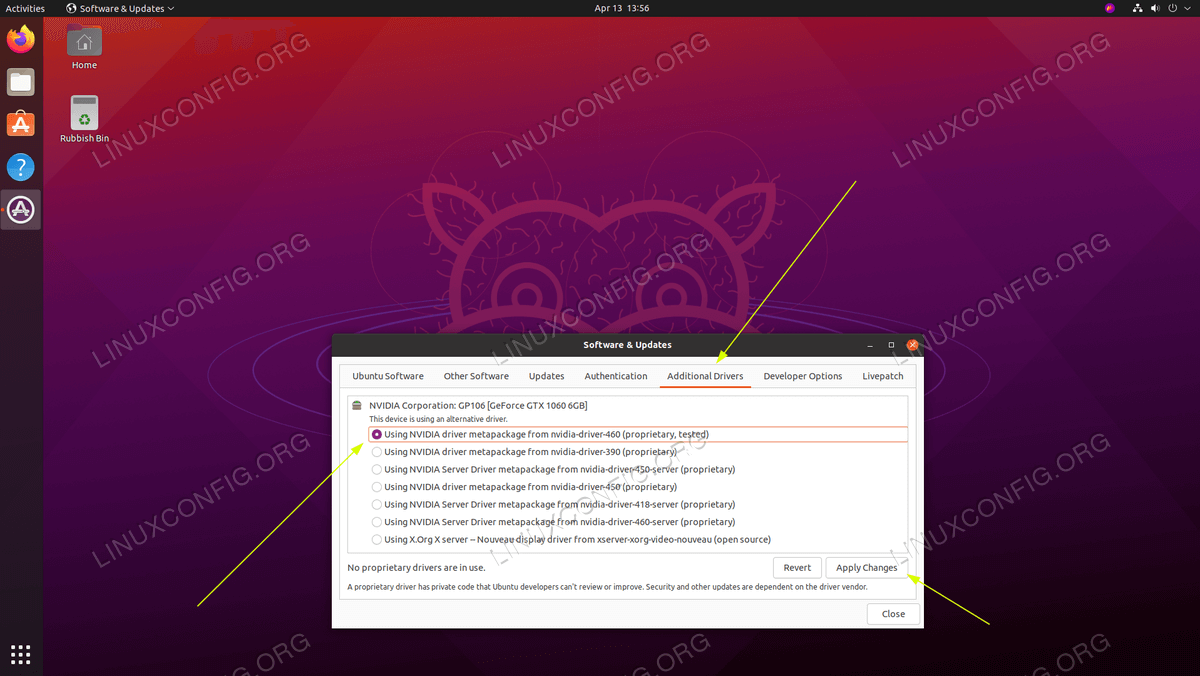This screenshot has width=1200, height=676.
Task: Click the NVIDIA Corporation GP106 device heading
Action: [x=478, y=405]
